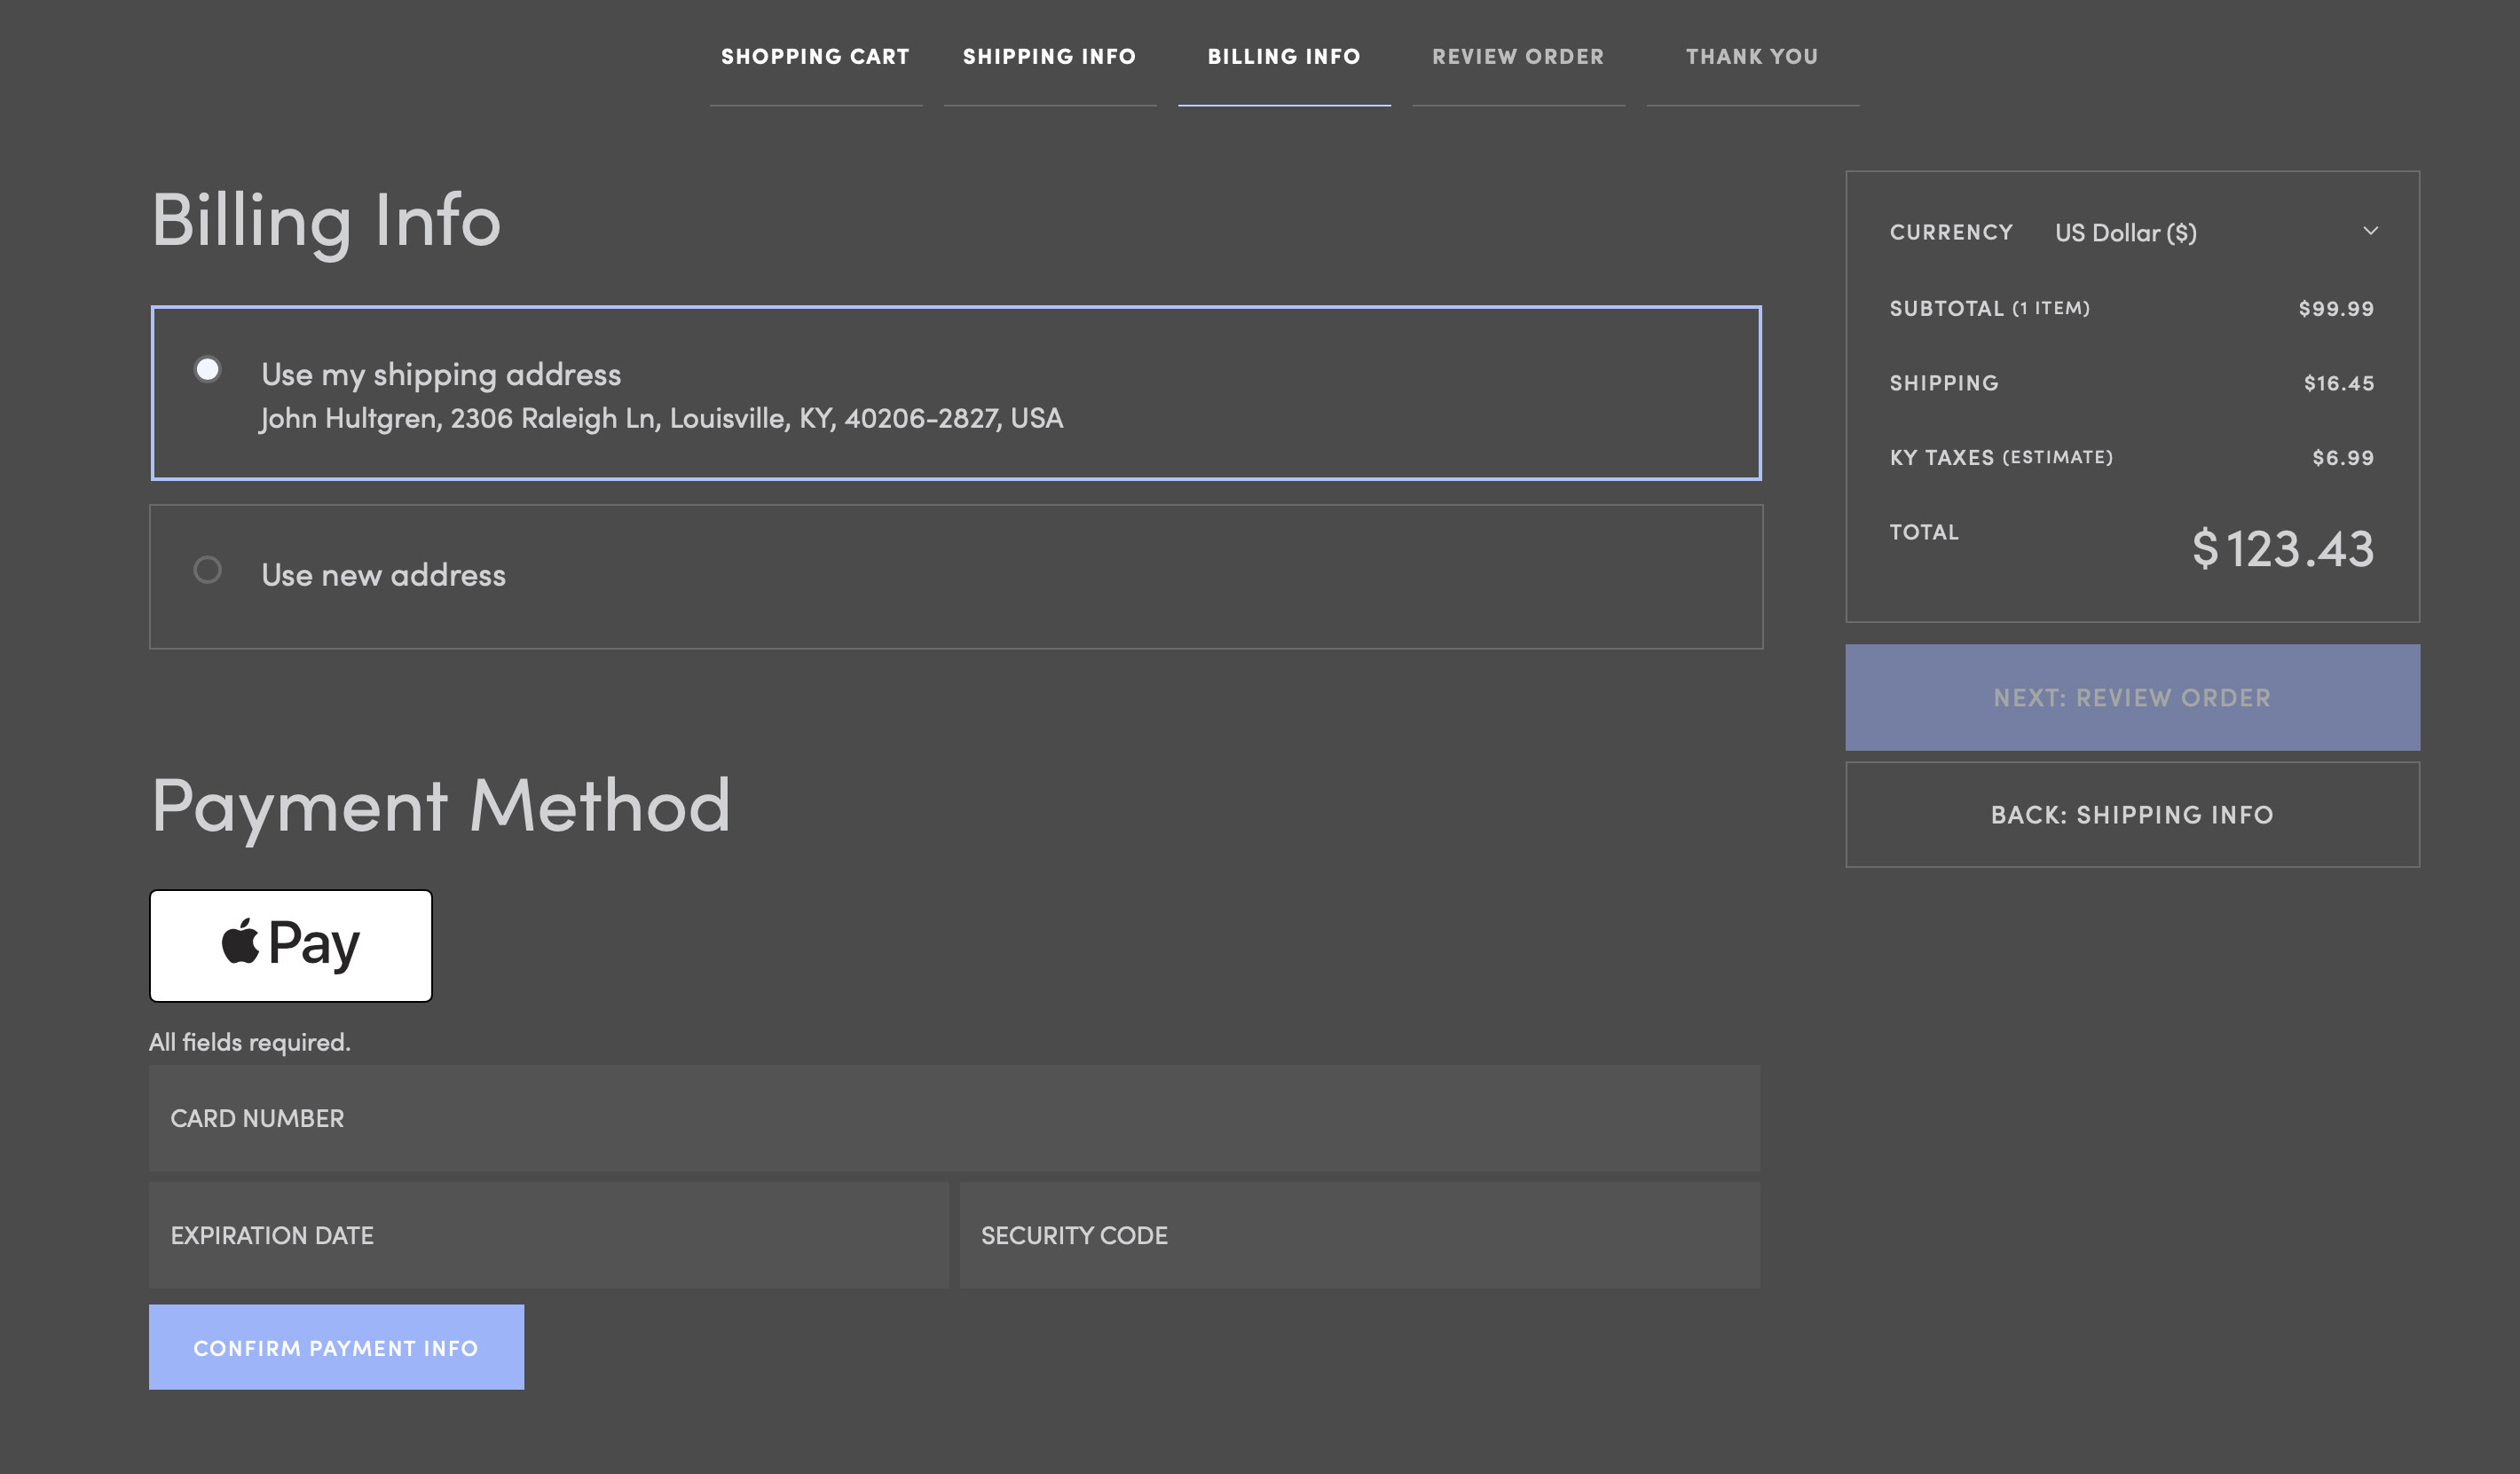Viewport: 2520px width, 1474px height.
Task: Click the Billing Info step tab
Action: tap(1284, 57)
